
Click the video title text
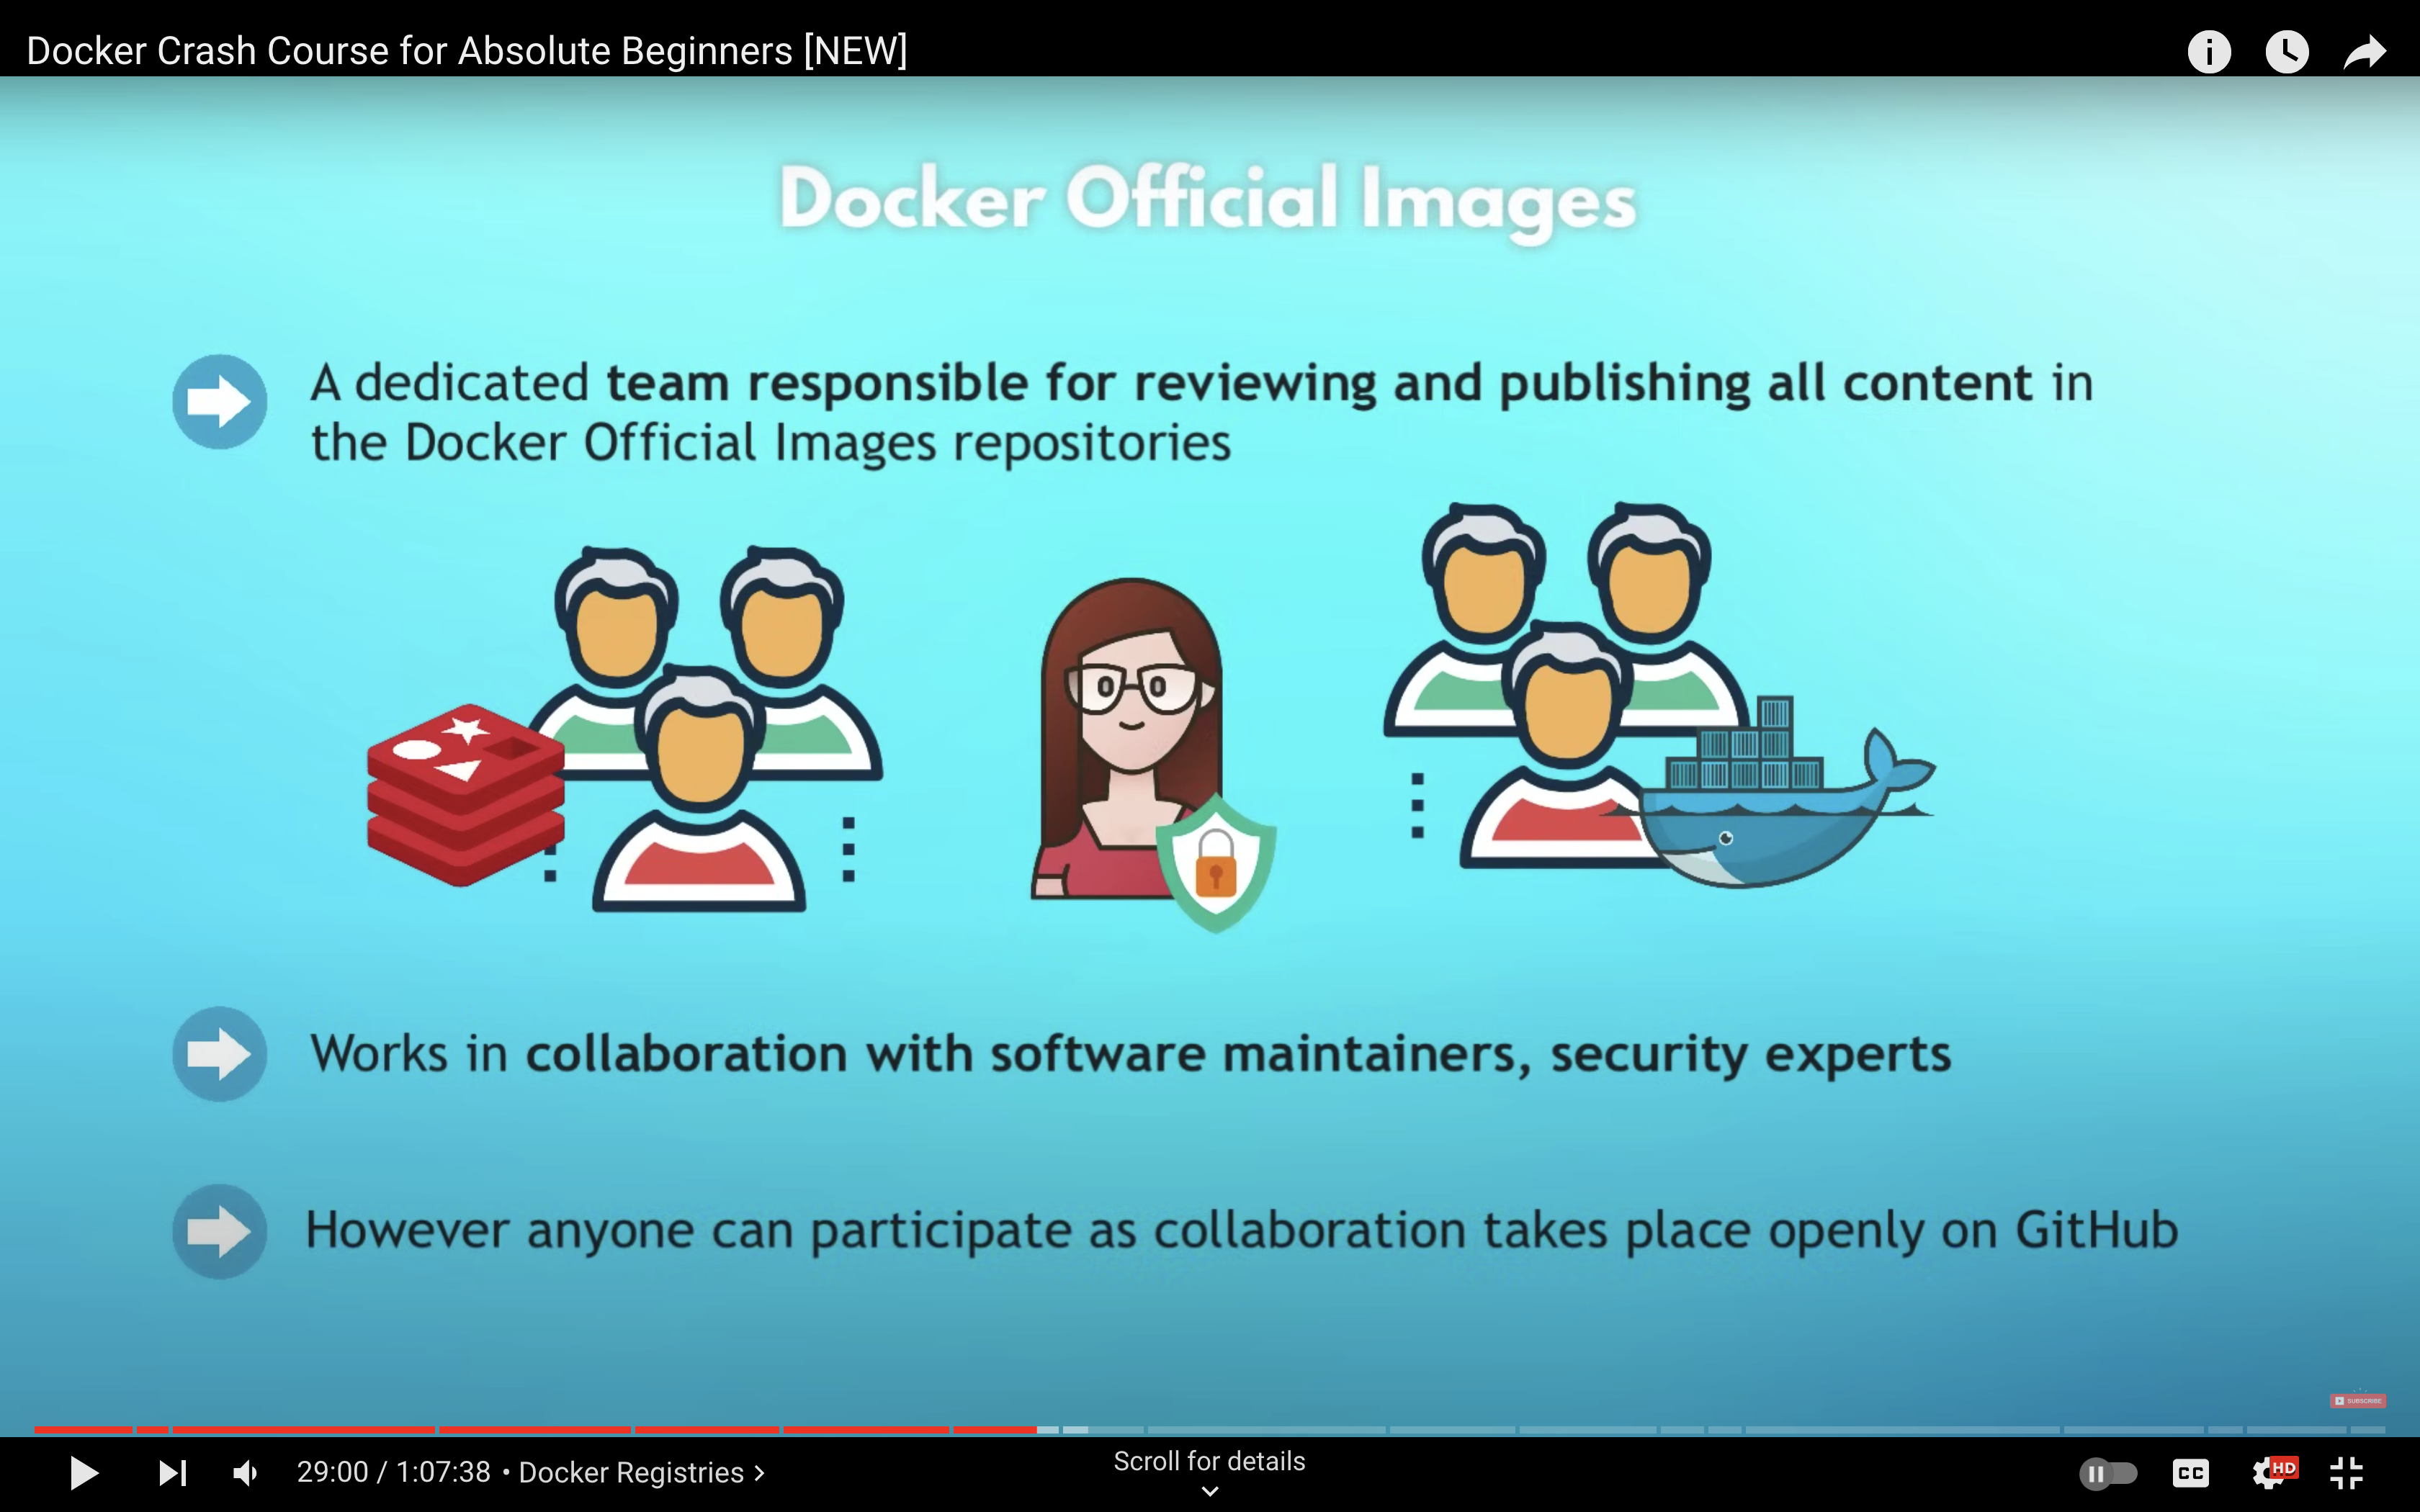tap(466, 51)
